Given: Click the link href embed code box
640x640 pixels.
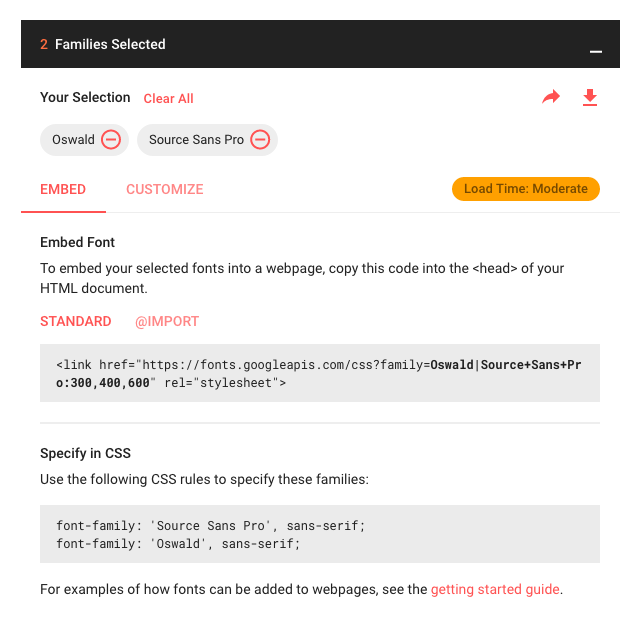Looking at the screenshot, I should tap(320, 374).
